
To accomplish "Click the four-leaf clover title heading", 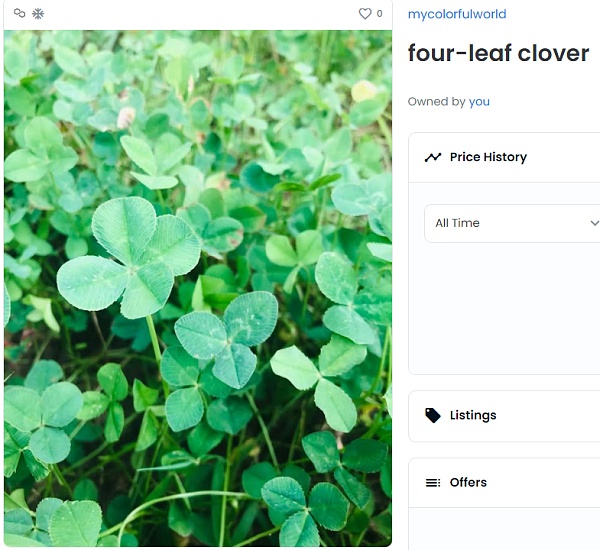I will (498, 53).
